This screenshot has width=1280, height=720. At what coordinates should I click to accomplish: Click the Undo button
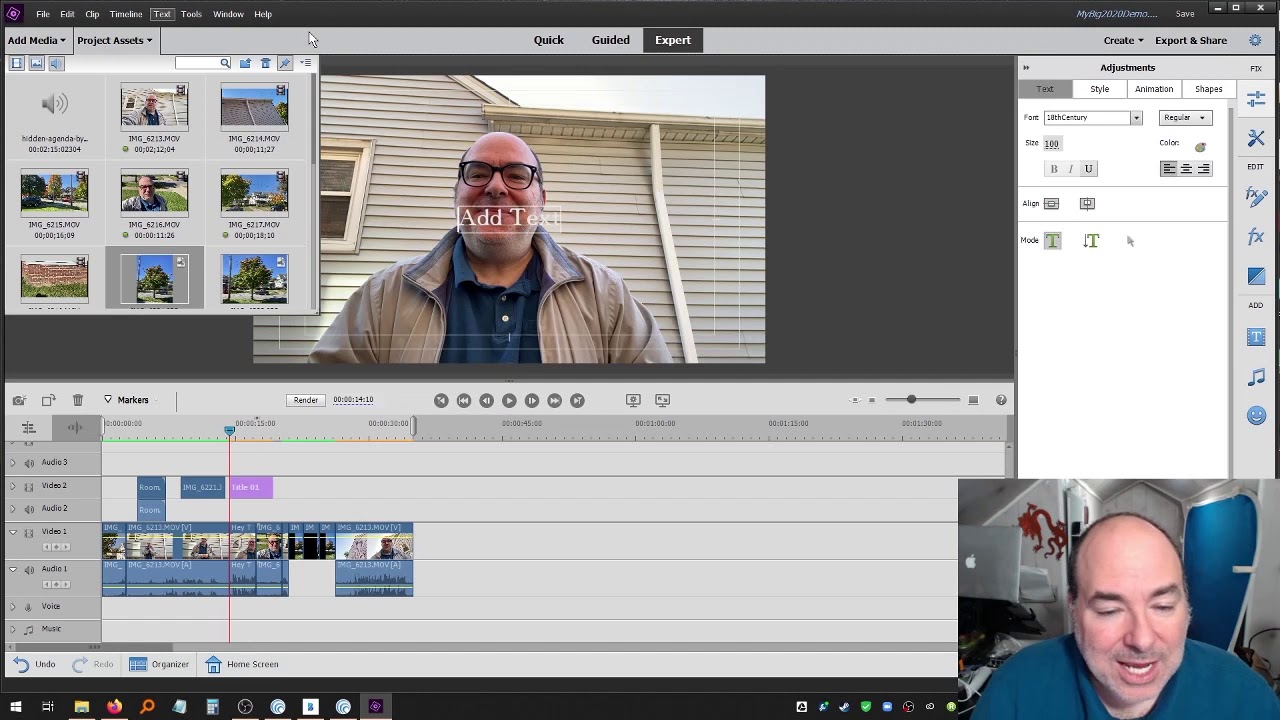[x=35, y=664]
